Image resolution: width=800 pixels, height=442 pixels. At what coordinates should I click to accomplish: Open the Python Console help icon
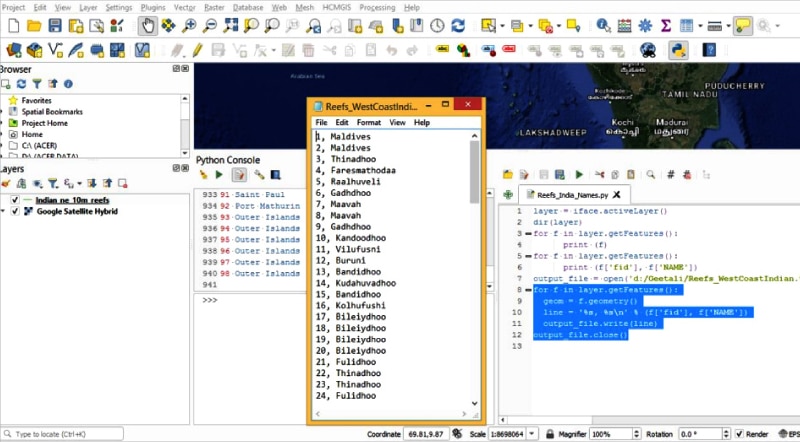click(277, 175)
